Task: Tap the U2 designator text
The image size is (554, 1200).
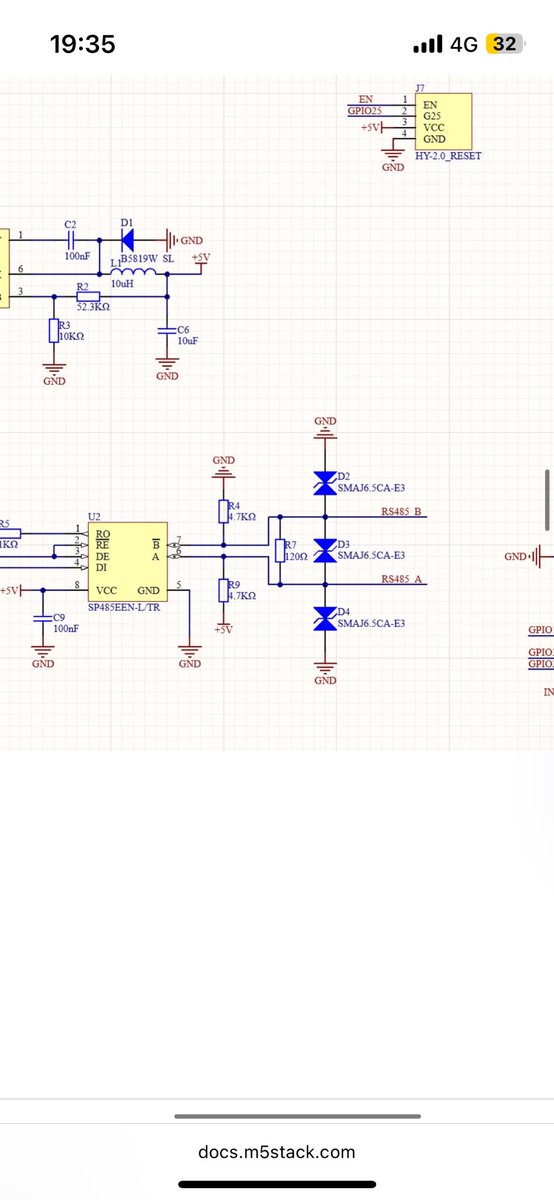Action: [94, 516]
